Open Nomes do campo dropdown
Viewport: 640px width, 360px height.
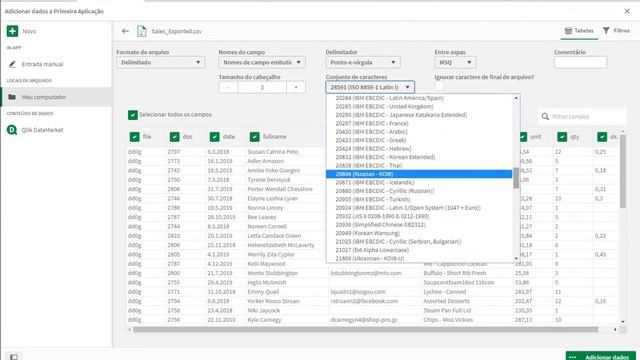[x=262, y=62]
